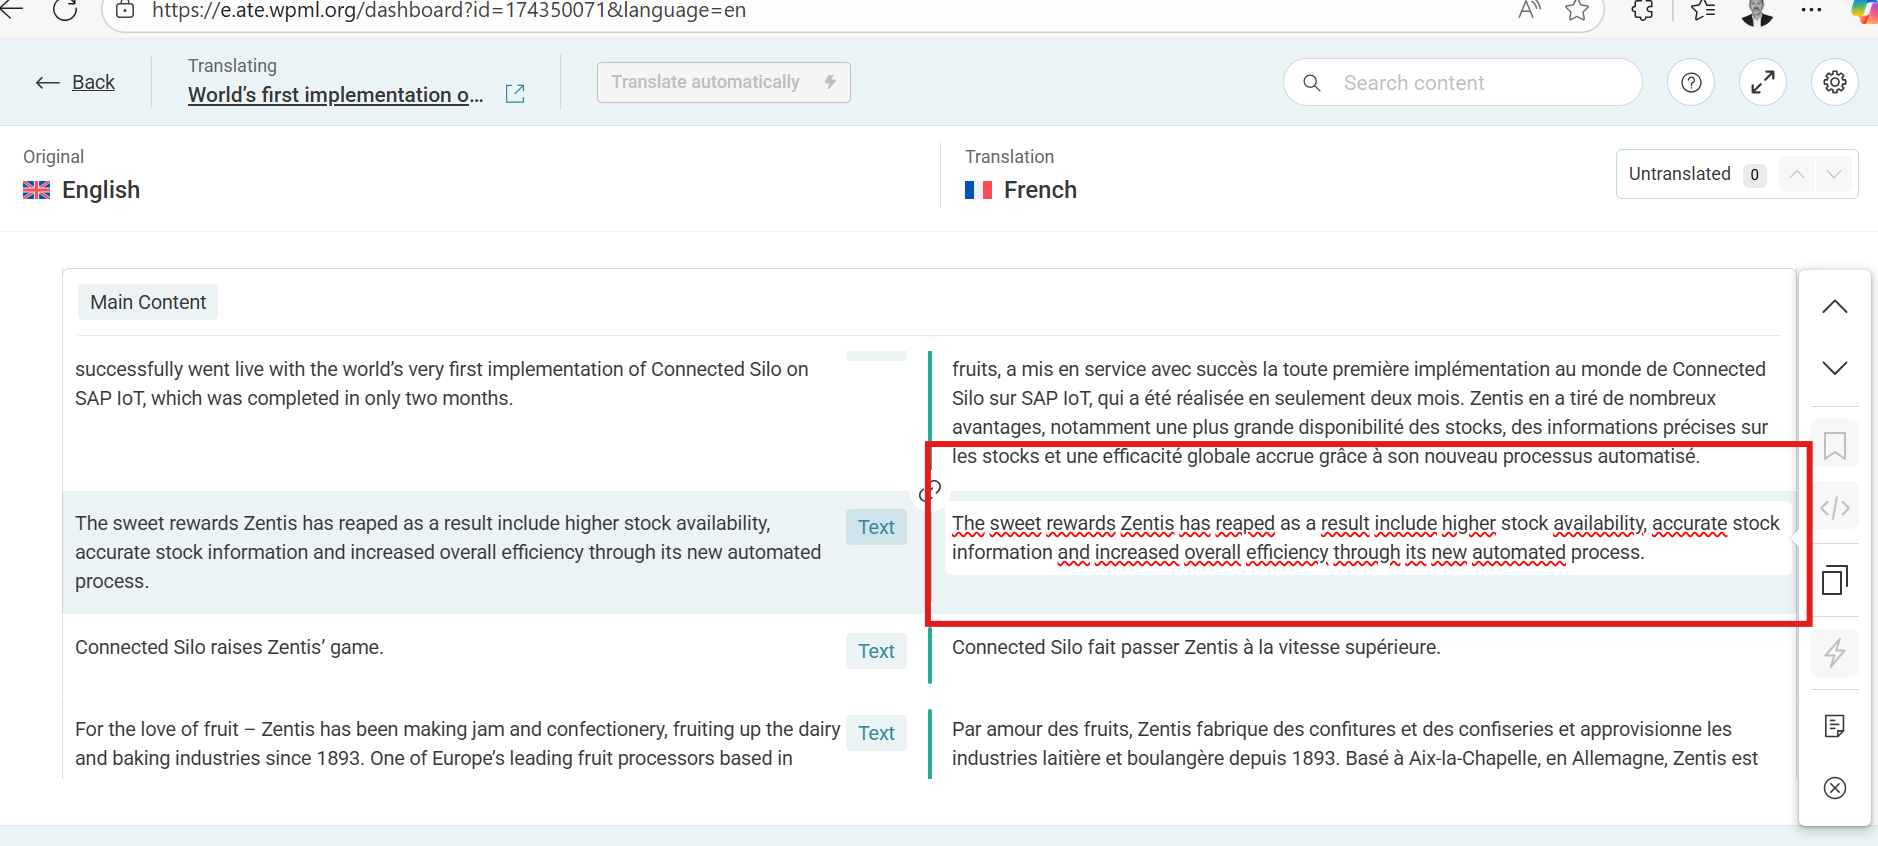This screenshot has width=1878, height=846.
Task: Select original text "Connected Silo raises Zentis' game."
Action: (229, 647)
